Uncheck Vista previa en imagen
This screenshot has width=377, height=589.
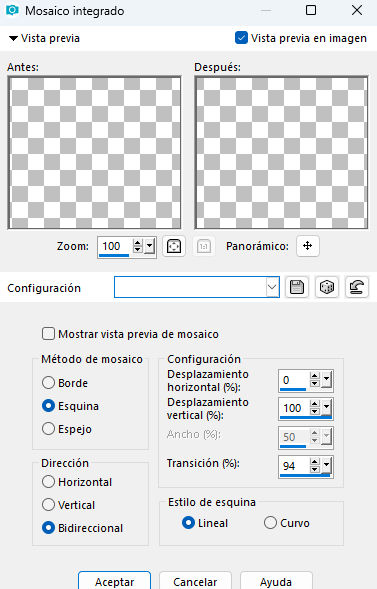241,38
